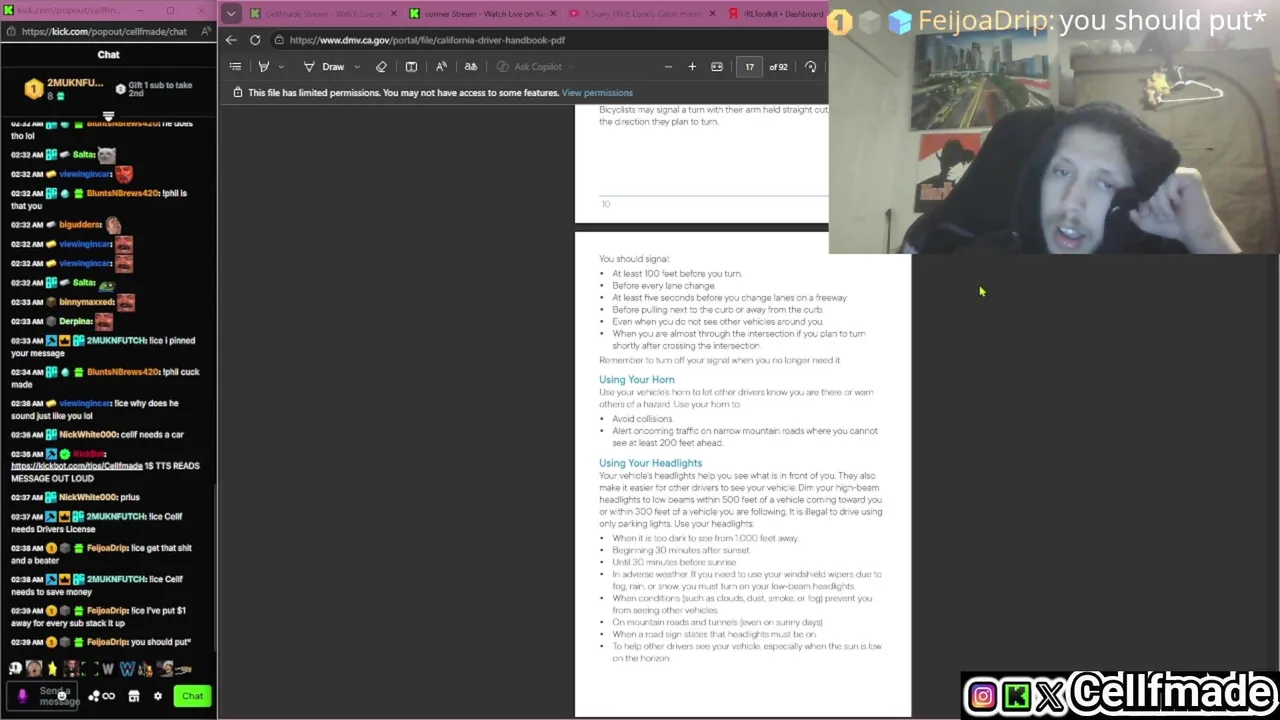Click username bigudders in chat
The image size is (1280, 720).
click(x=80, y=225)
